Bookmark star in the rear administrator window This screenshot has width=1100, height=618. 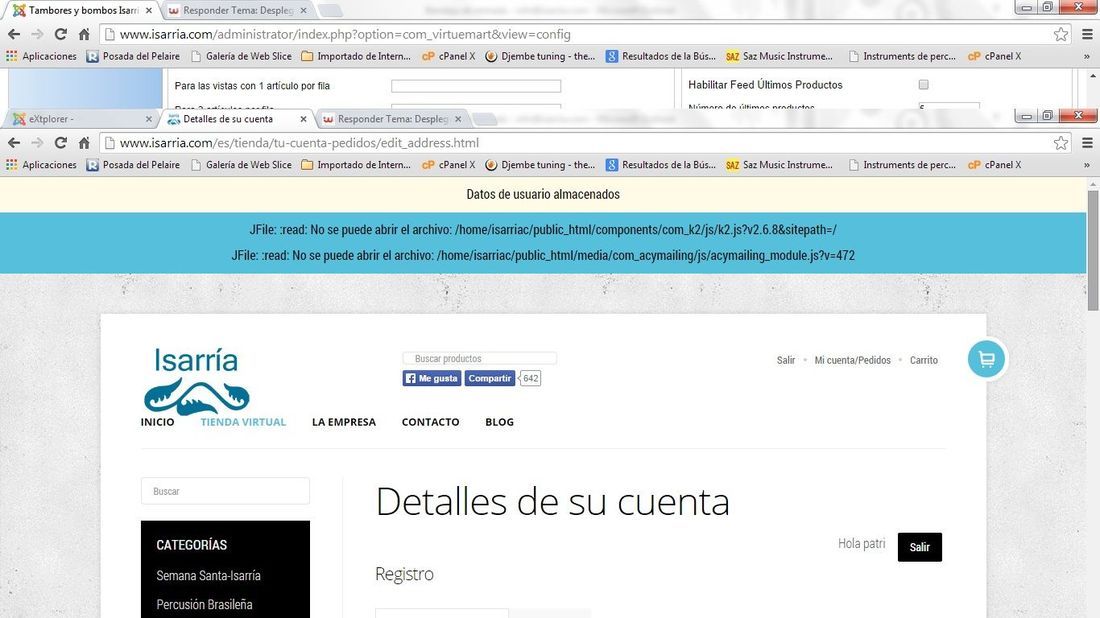(x=1061, y=34)
